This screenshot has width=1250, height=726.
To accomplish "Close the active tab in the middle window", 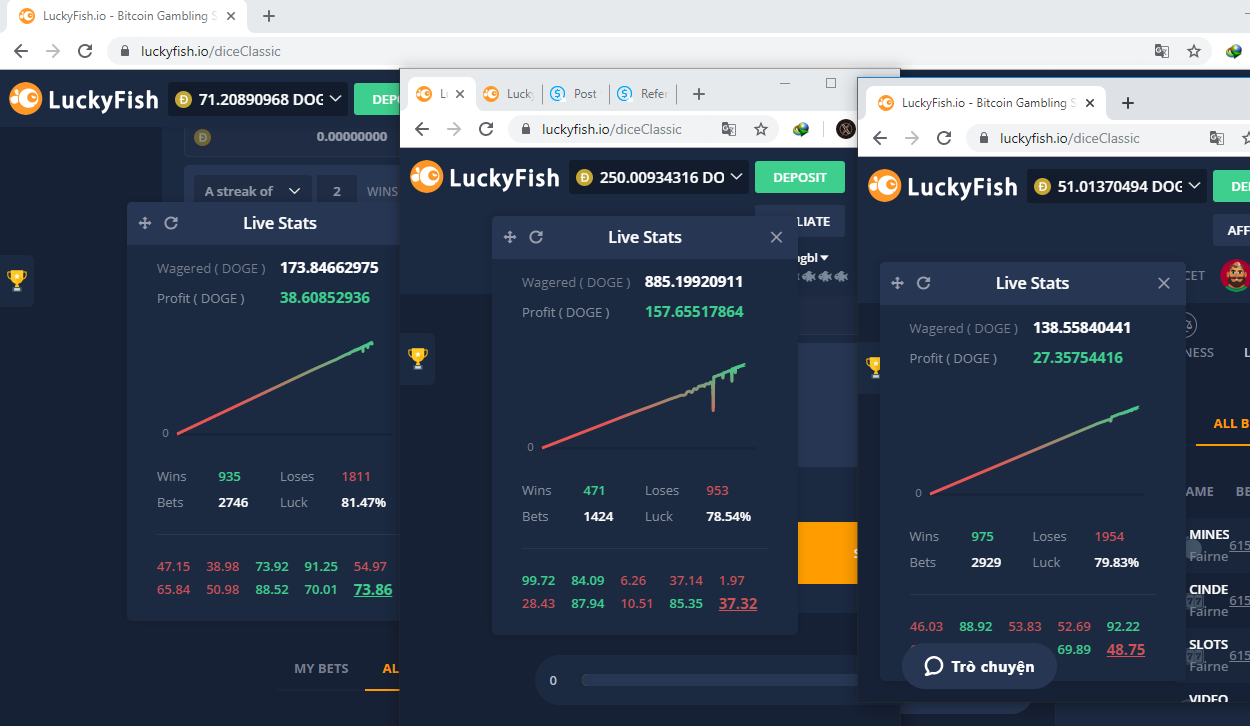I will pos(460,94).
